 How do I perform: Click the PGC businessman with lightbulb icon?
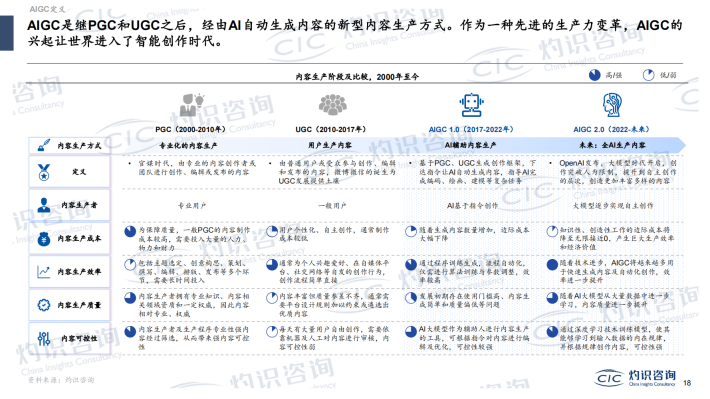(x=192, y=105)
